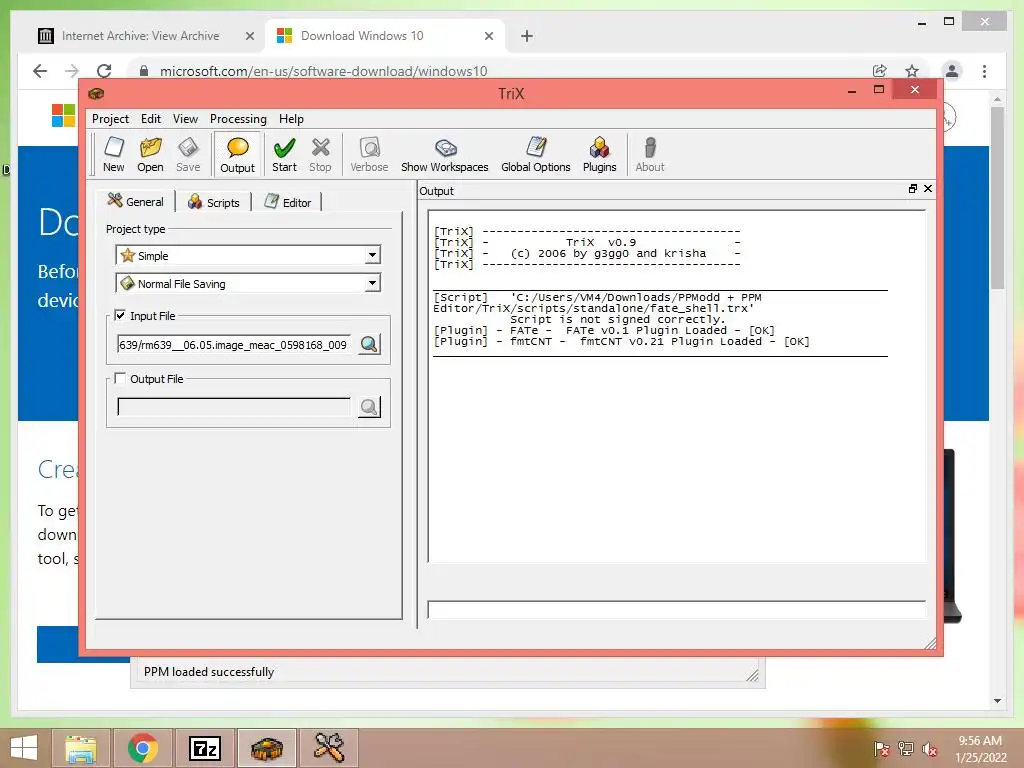
Task: Expand the Normal File Saving dropdown
Action: 372,283
